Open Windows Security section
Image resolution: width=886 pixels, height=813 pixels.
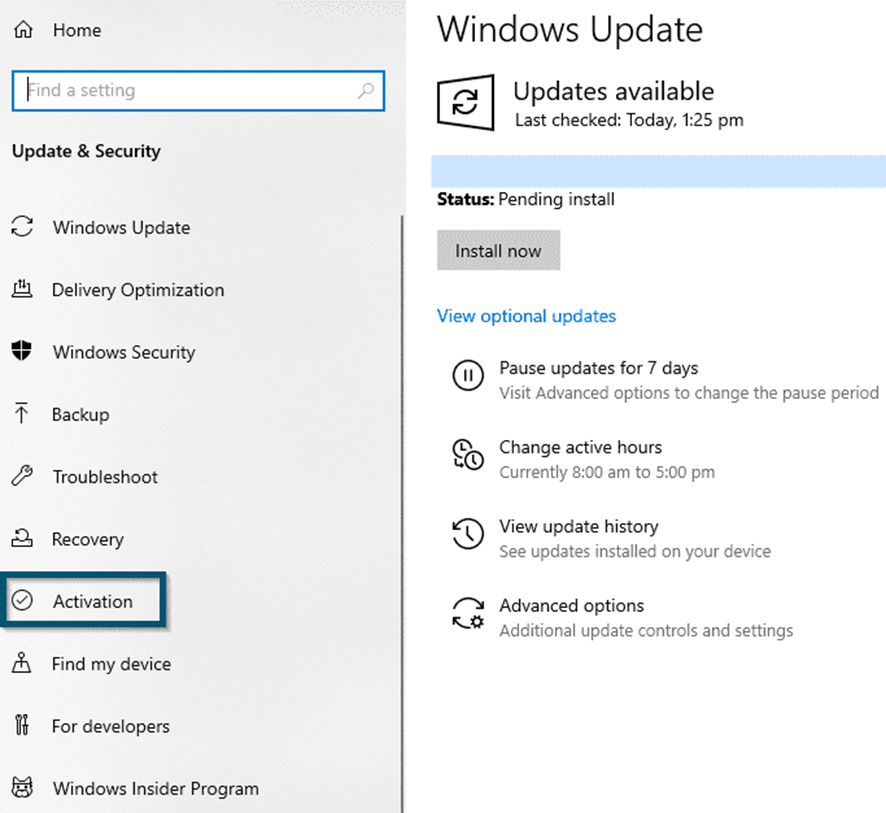(124, 352)
